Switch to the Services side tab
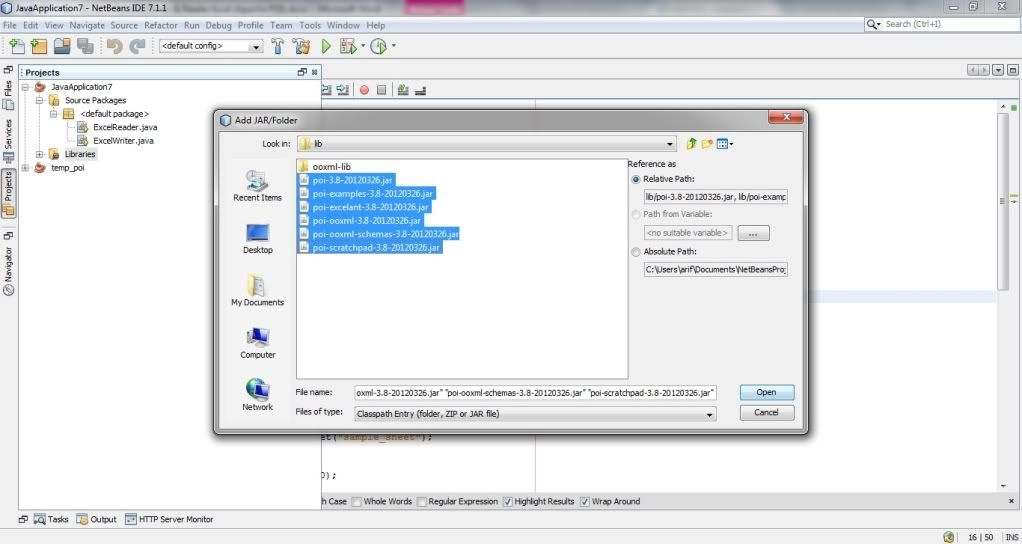Screen dimensions: 1022x544 point(8,140)
